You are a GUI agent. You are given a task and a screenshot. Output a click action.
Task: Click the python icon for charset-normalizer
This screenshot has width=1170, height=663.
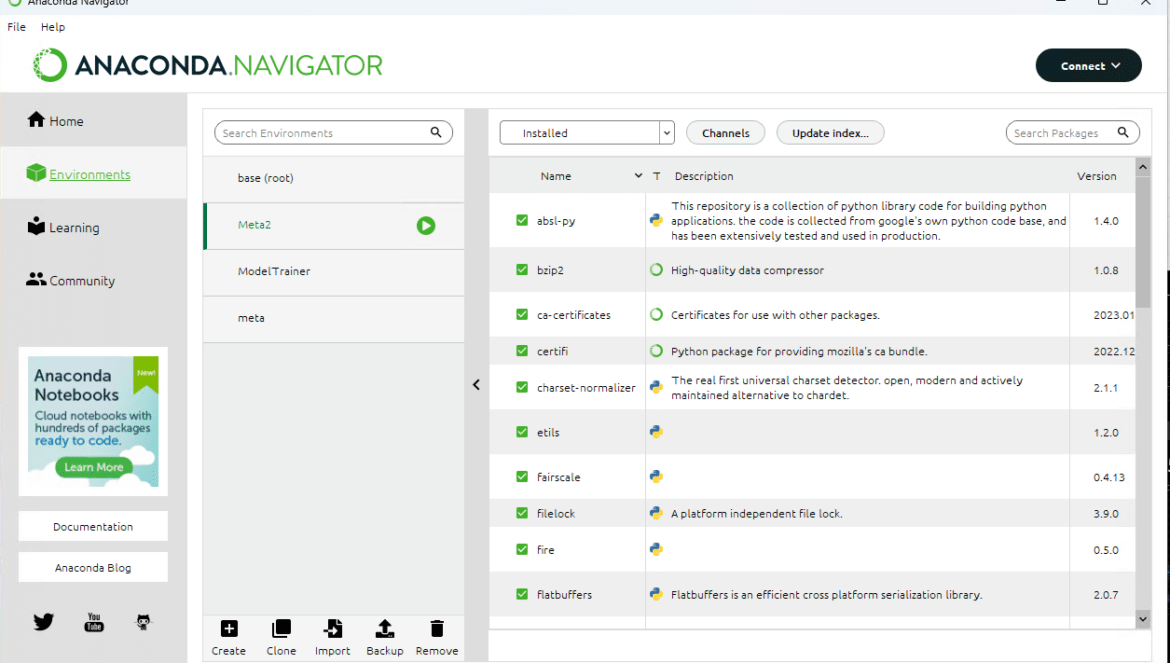click(x=656, y=387)
